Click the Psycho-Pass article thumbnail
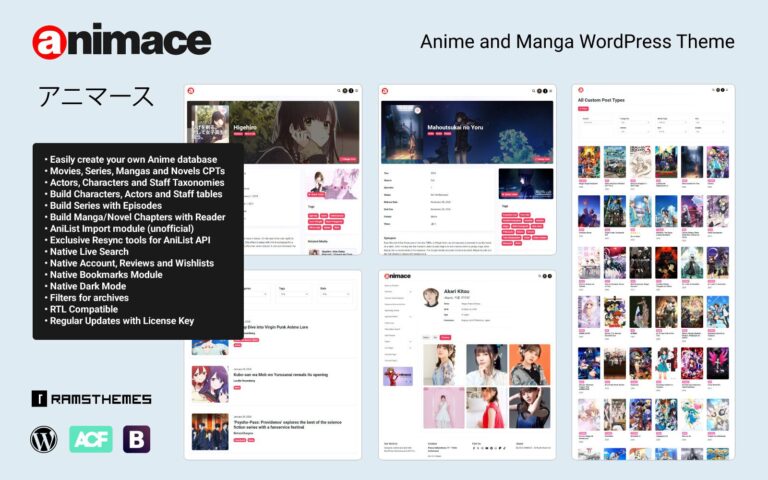The width and height of the screenshot is (768, 480). tap(210, 432)
